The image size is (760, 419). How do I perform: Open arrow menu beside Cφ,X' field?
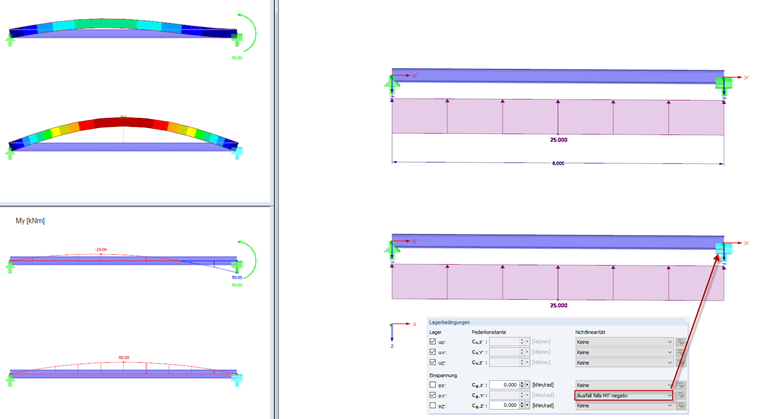point(527,385)
